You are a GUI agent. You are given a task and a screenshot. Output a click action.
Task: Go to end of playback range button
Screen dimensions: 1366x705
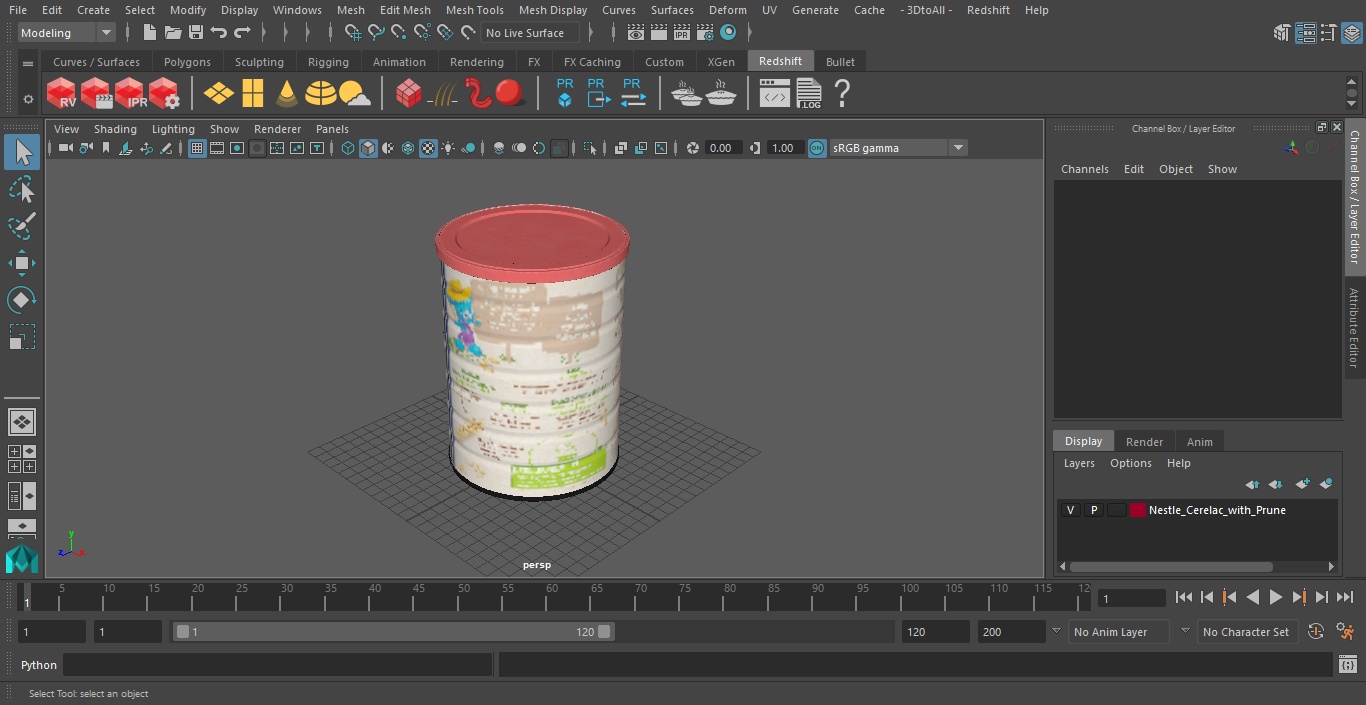1344,597
